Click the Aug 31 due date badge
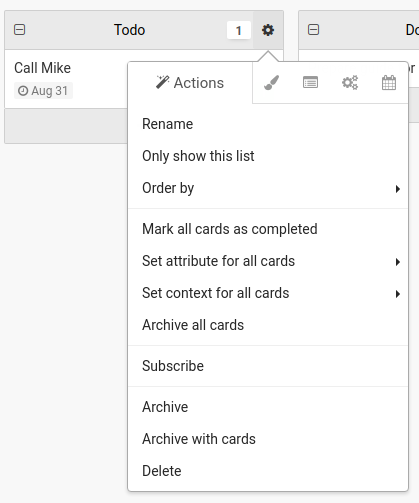 pyautogui.click(x=43, y=91)
